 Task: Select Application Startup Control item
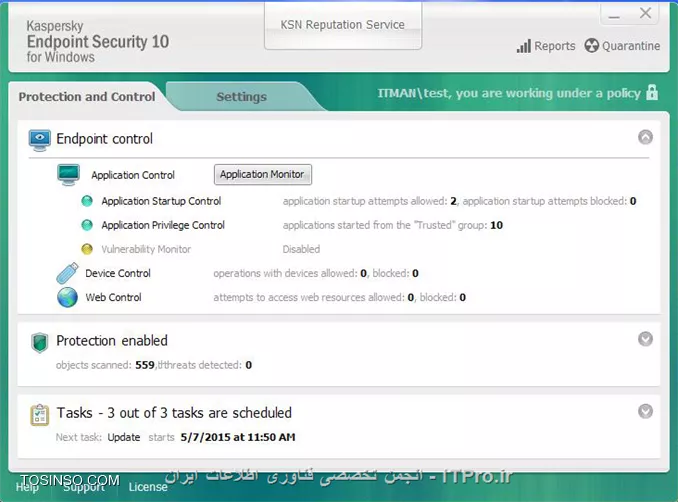[161, 201]
